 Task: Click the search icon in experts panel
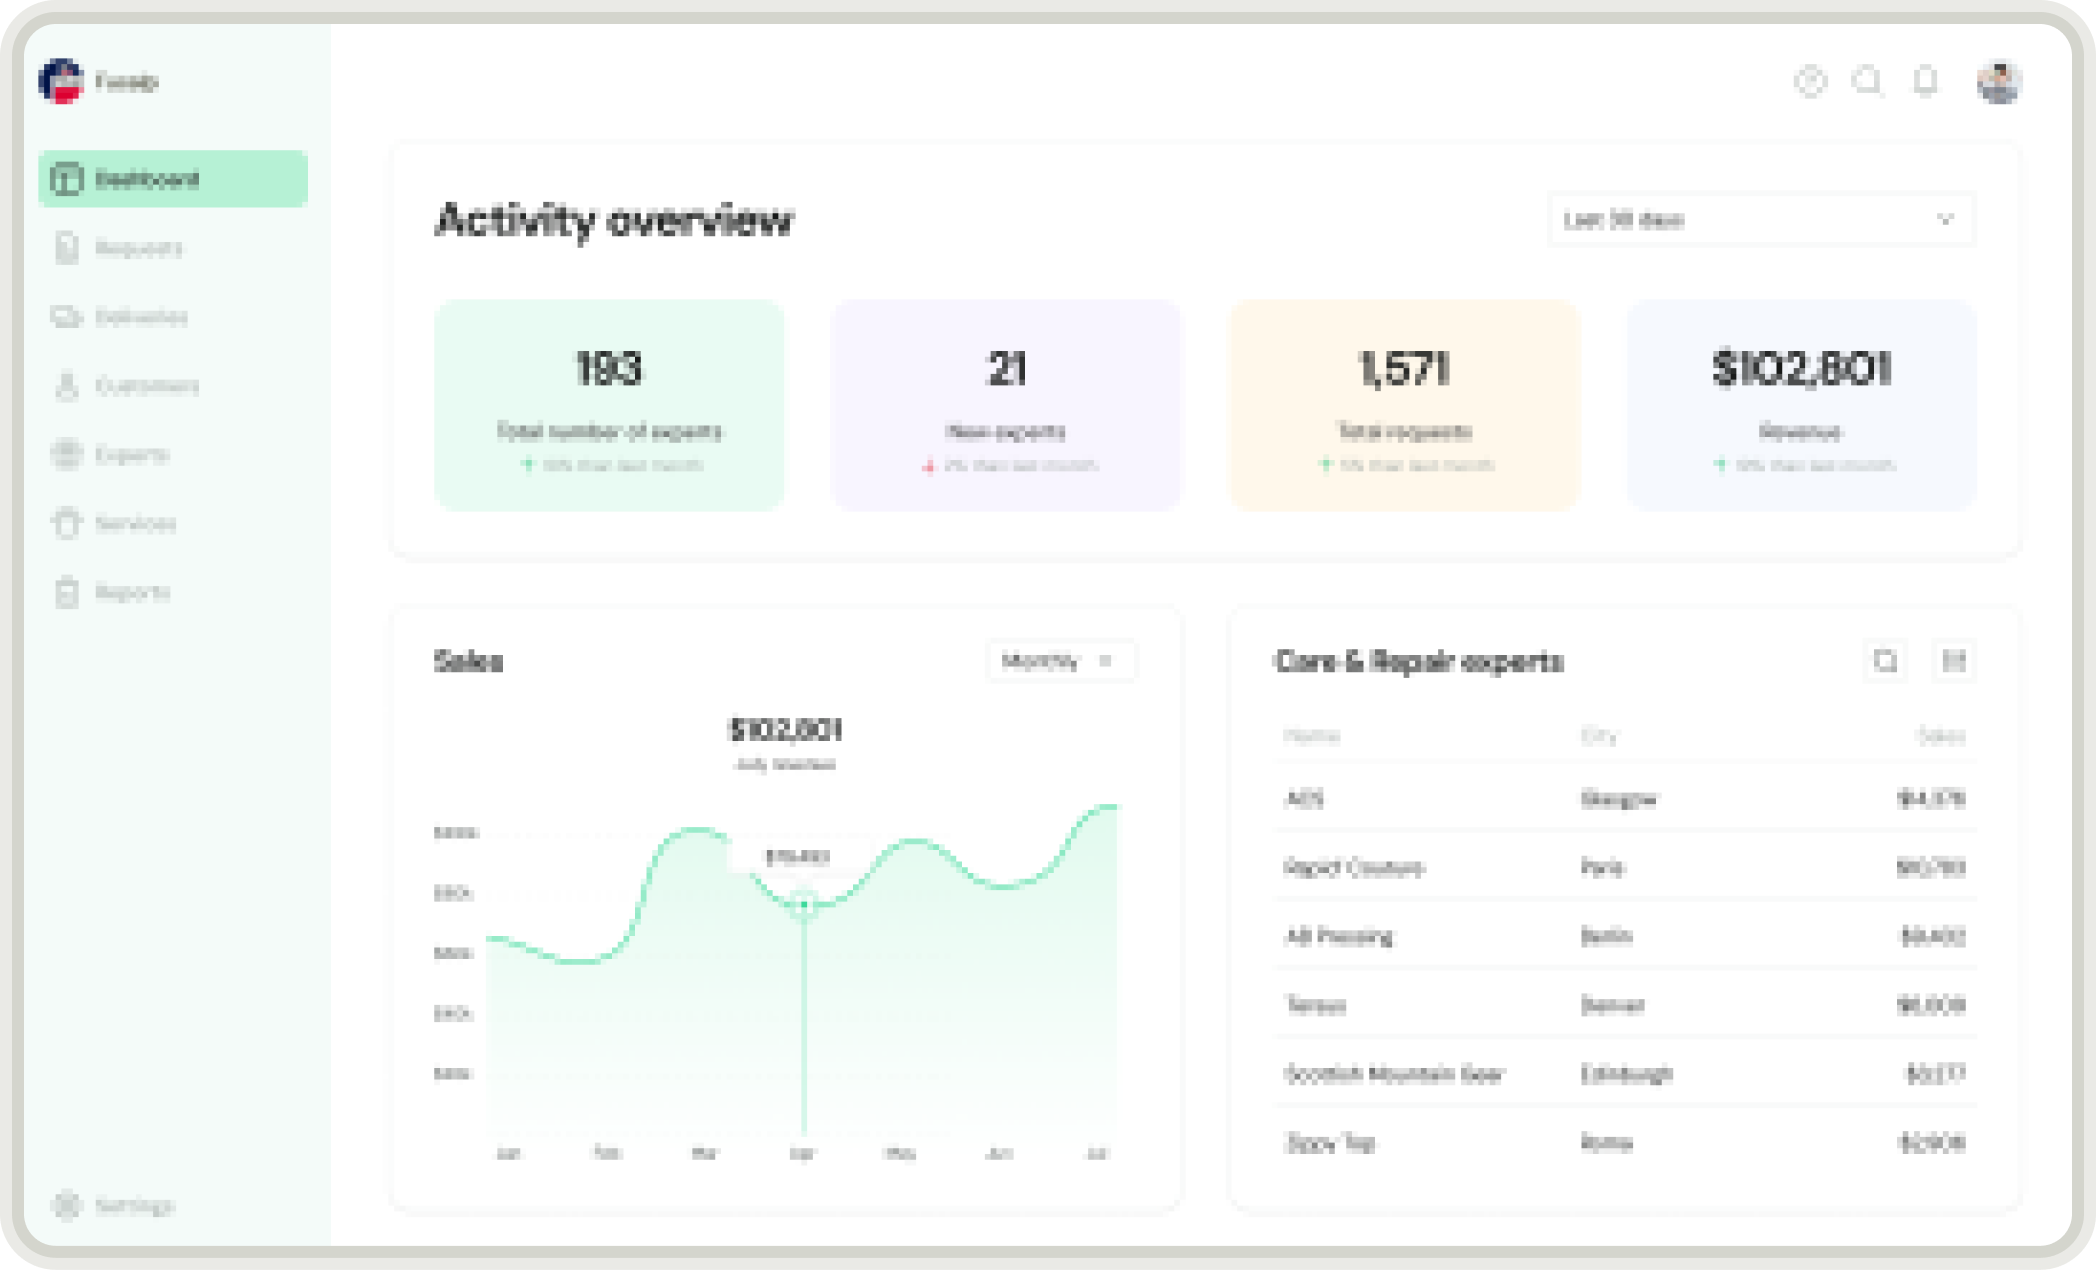tap(1885, 661)
